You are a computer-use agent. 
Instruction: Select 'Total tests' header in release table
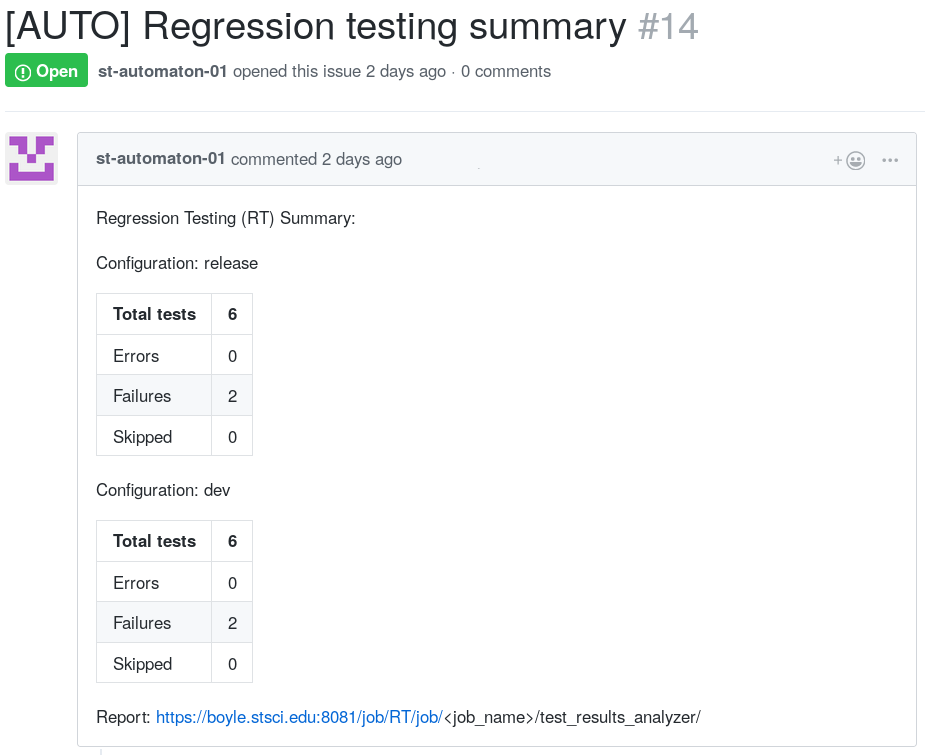(x=154, y=314)
